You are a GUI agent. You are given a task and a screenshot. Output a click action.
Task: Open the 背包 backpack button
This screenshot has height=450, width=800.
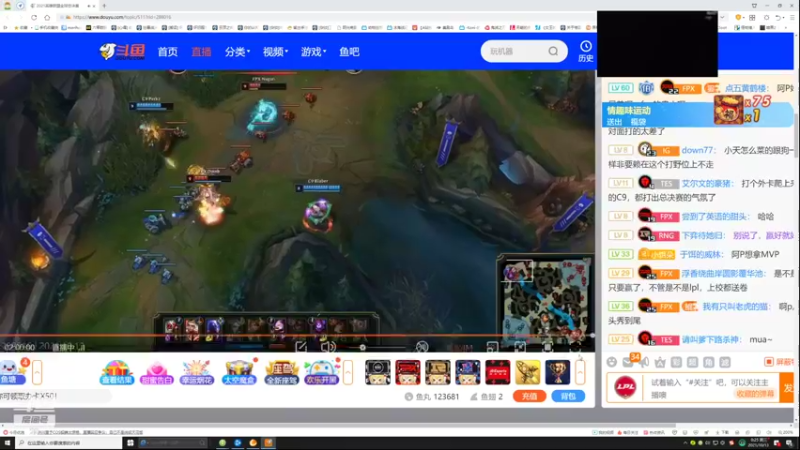pos(568,396)
